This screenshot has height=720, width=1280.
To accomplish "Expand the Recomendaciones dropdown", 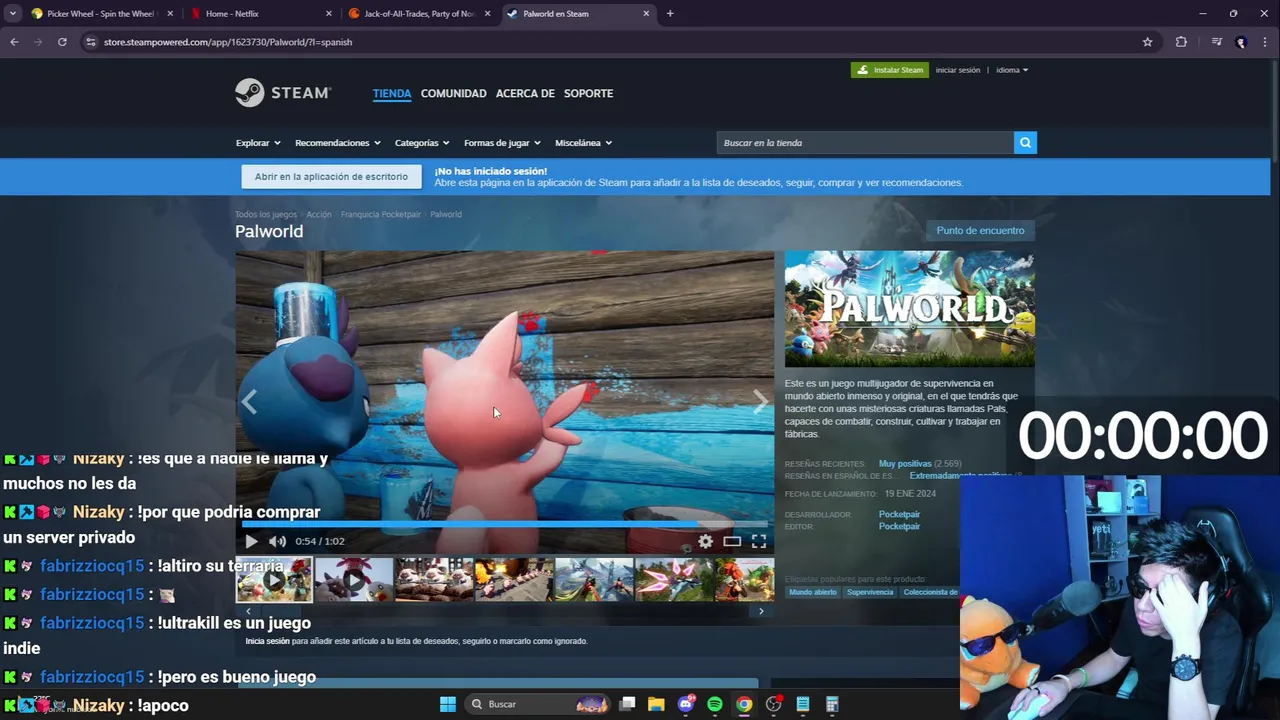I will click(338, 143).
